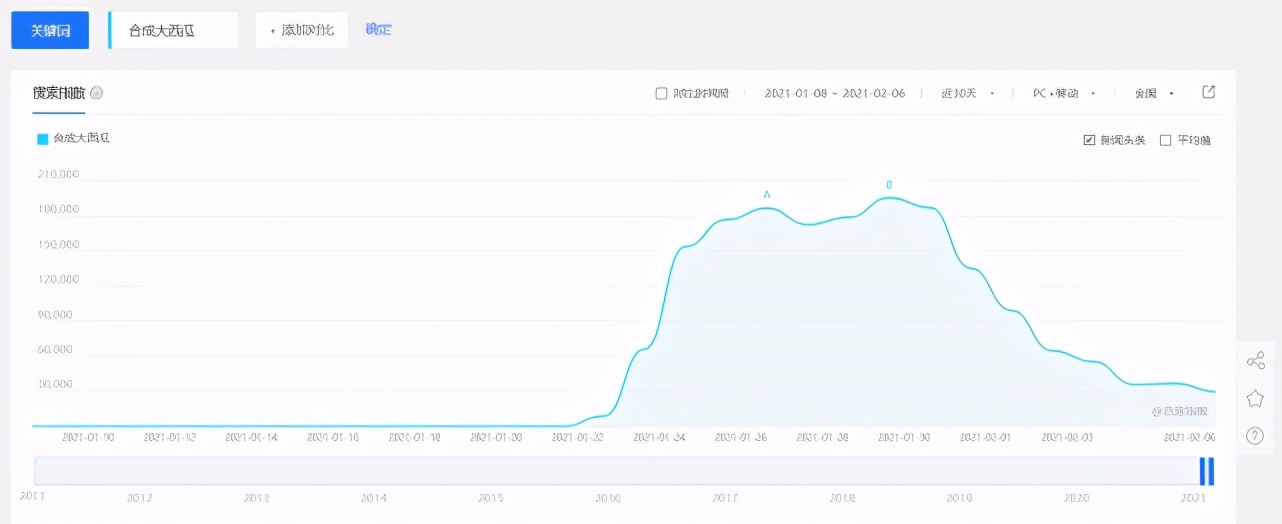Viewport: 1282px width, 524px height.
Task: Click the A news marker on curve
Action: (x=767, y=194)
